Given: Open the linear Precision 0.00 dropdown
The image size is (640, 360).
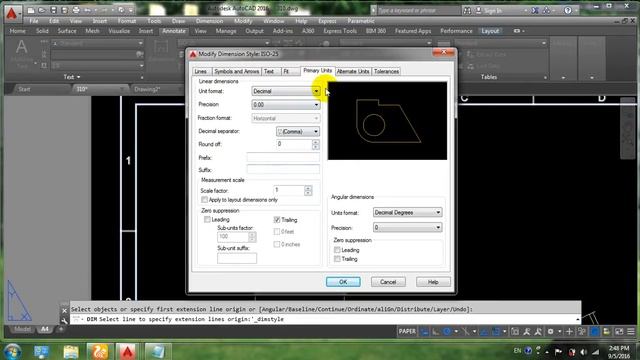Looking at the screenshot, I should 286,105.
